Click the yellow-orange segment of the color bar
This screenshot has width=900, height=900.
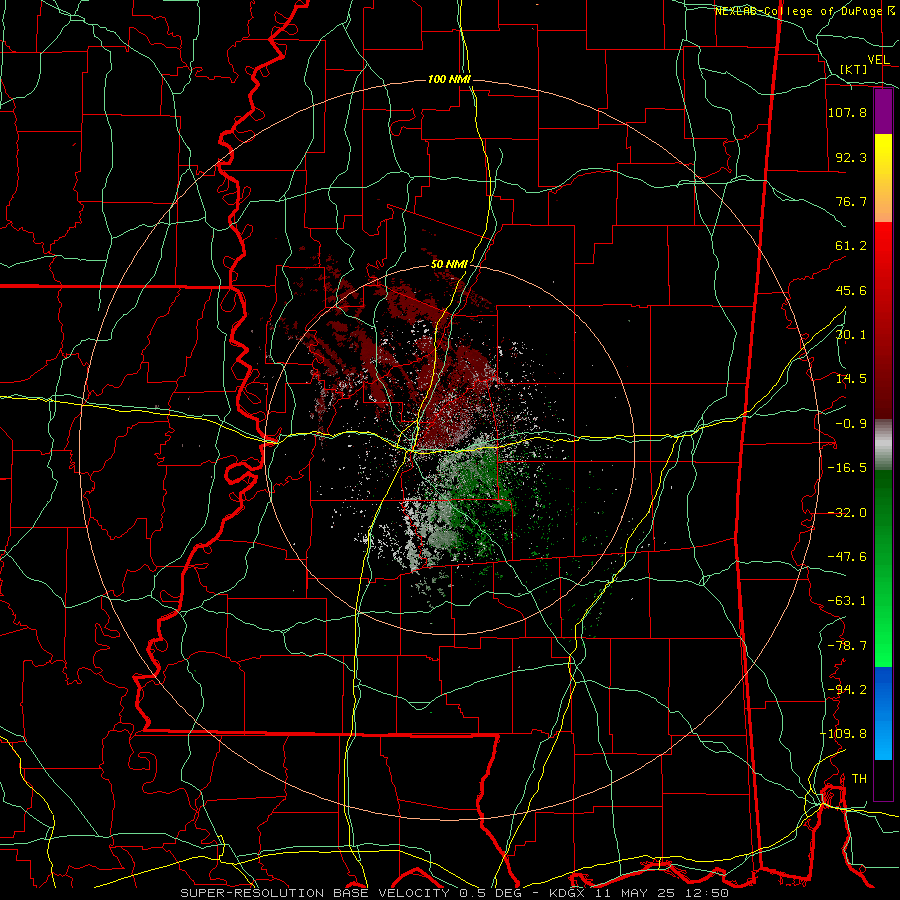pyautogui.click(x=883, y=178)
